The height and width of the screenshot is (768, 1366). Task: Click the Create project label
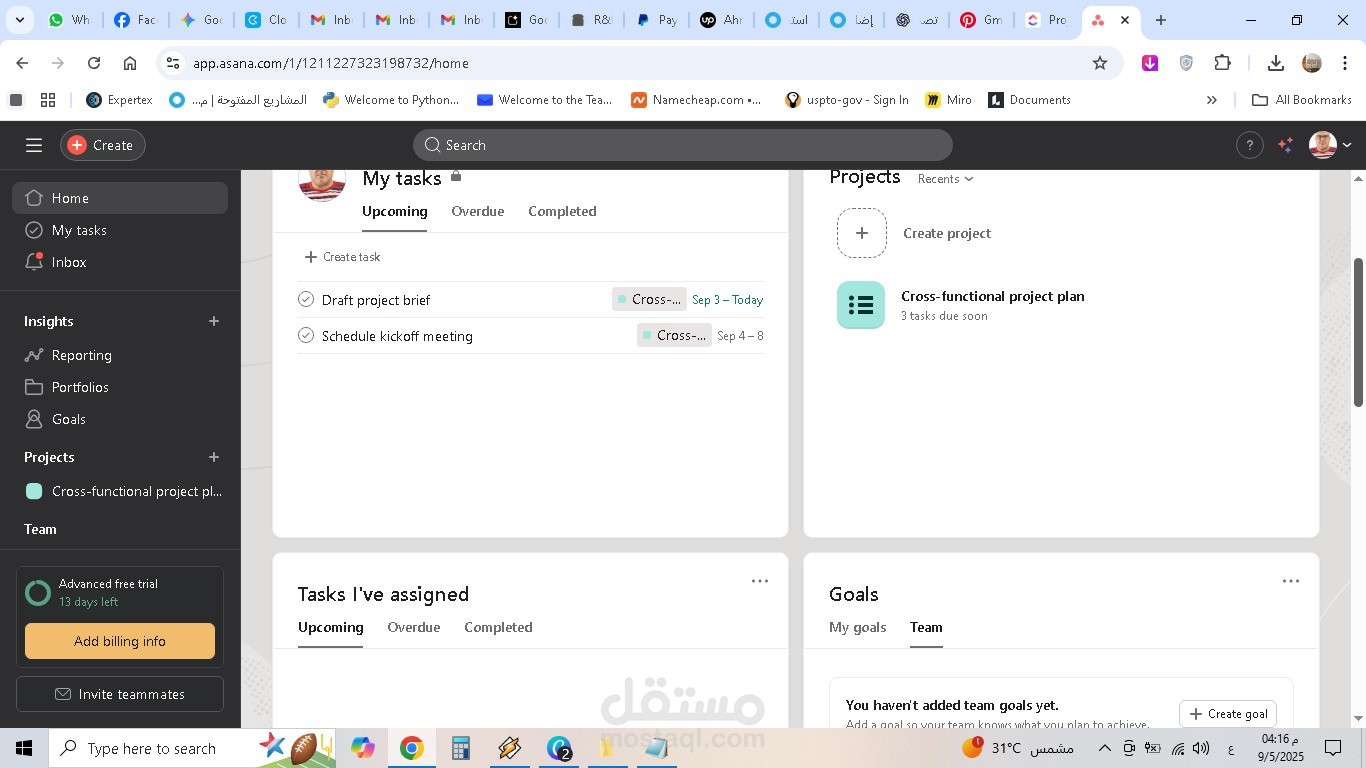947,233
